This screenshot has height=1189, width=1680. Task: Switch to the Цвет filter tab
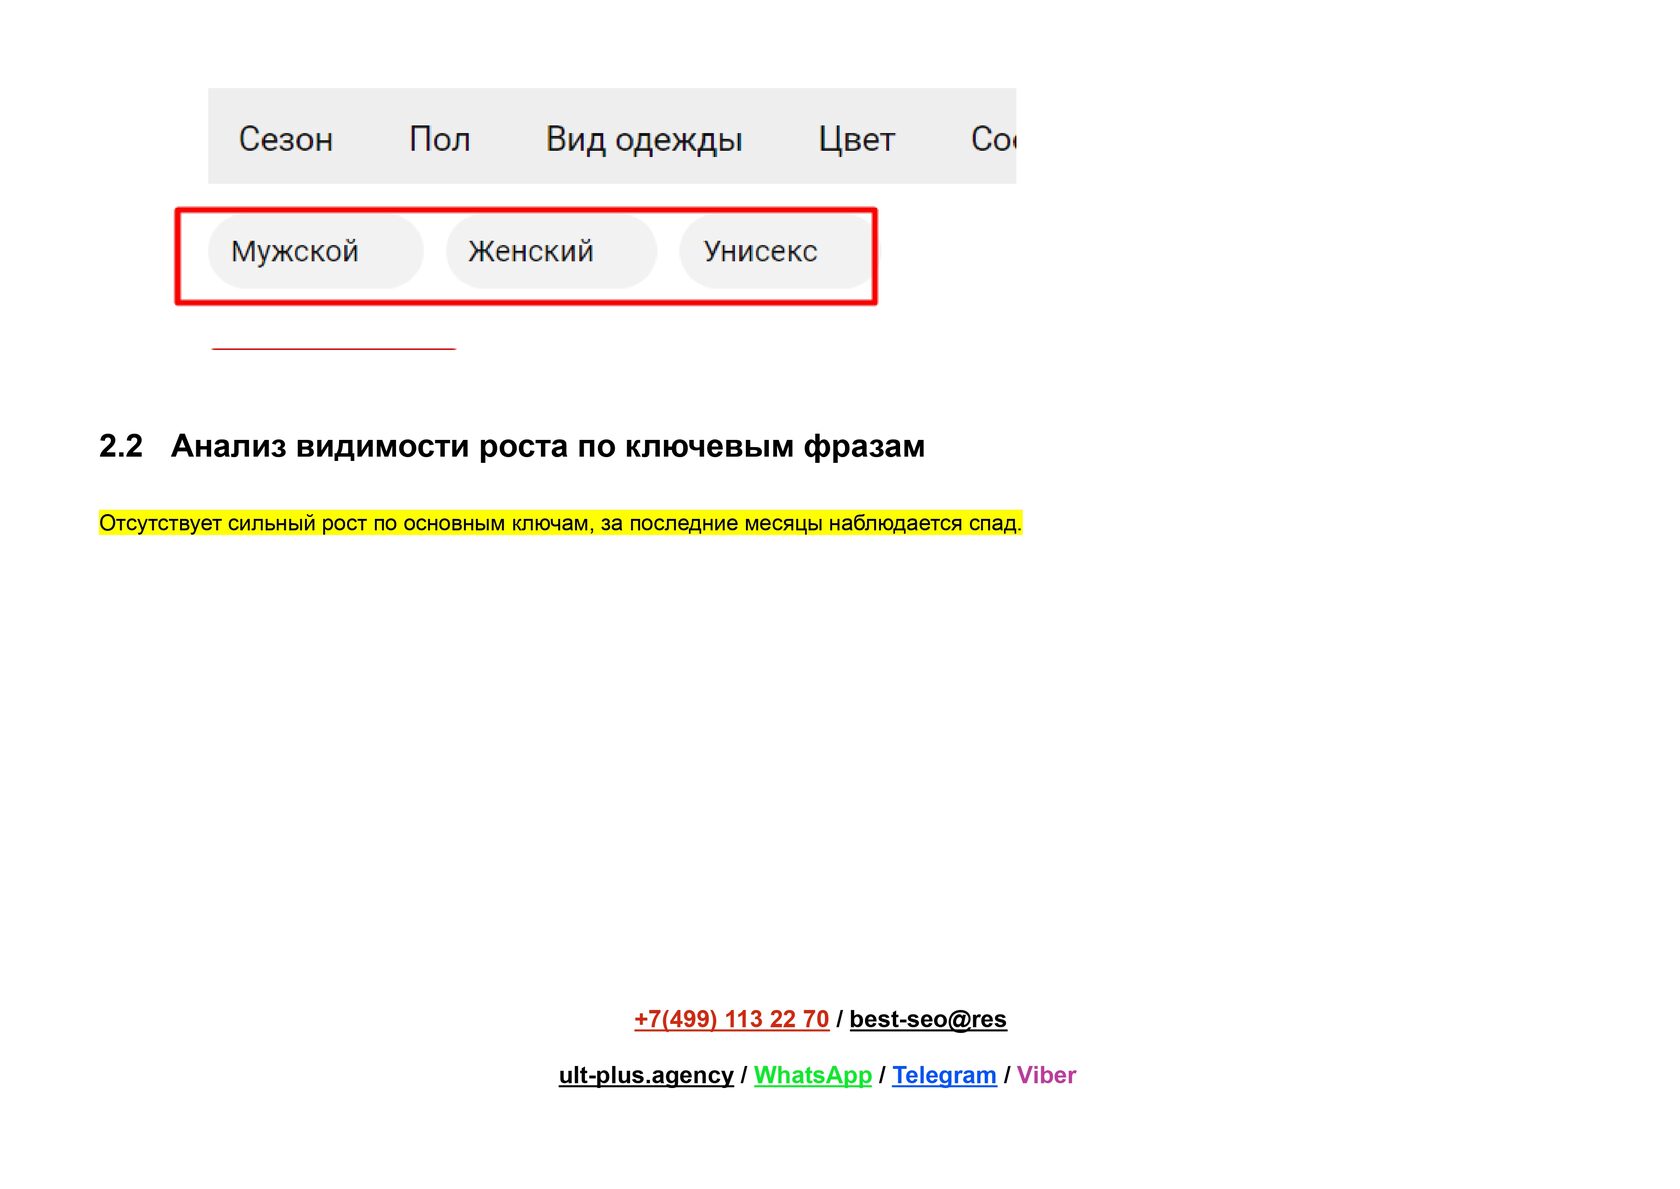tap(857, 139)
